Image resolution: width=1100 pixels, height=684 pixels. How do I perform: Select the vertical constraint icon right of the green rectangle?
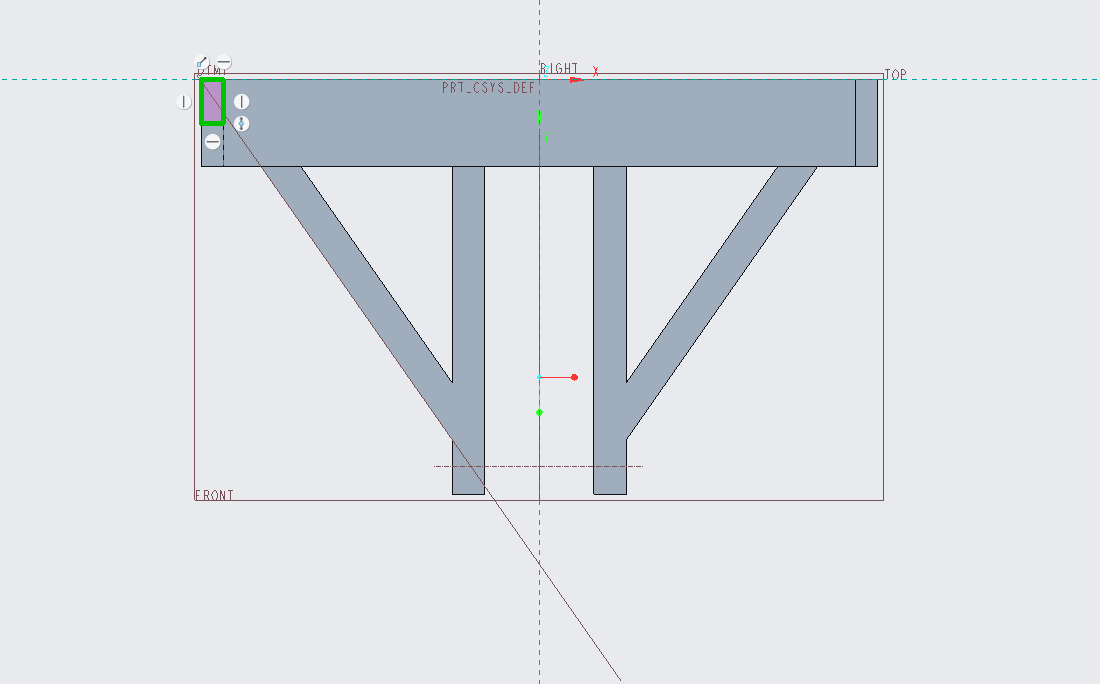tap(241, 102)
